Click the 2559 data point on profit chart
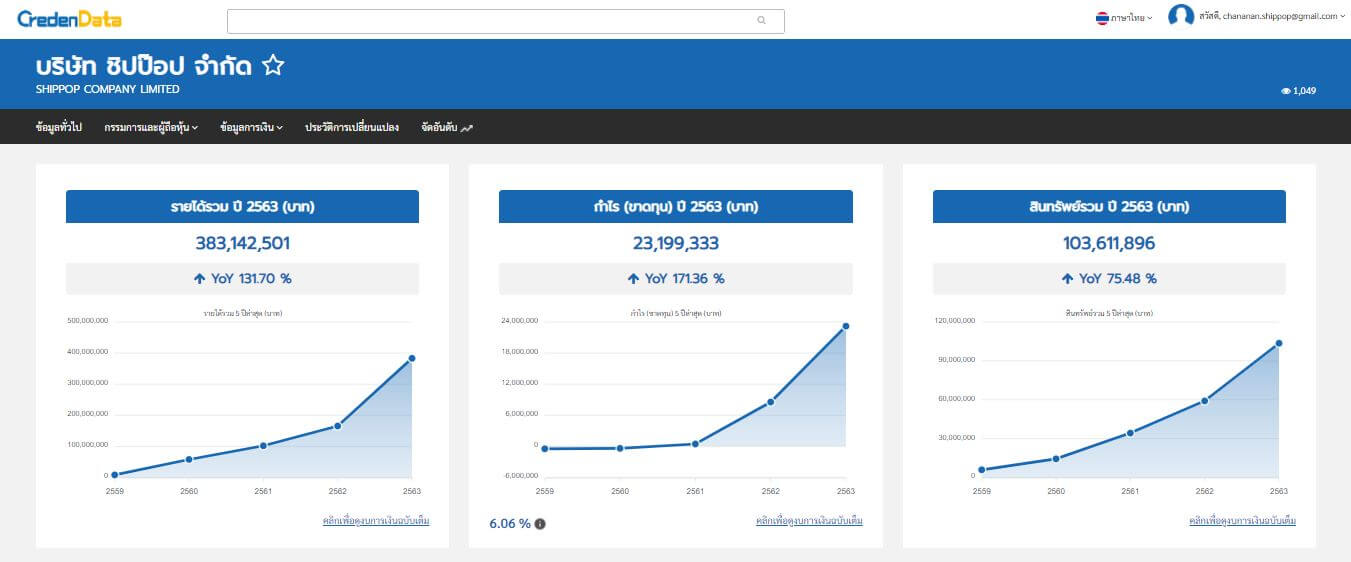 (x=545, y=449)
